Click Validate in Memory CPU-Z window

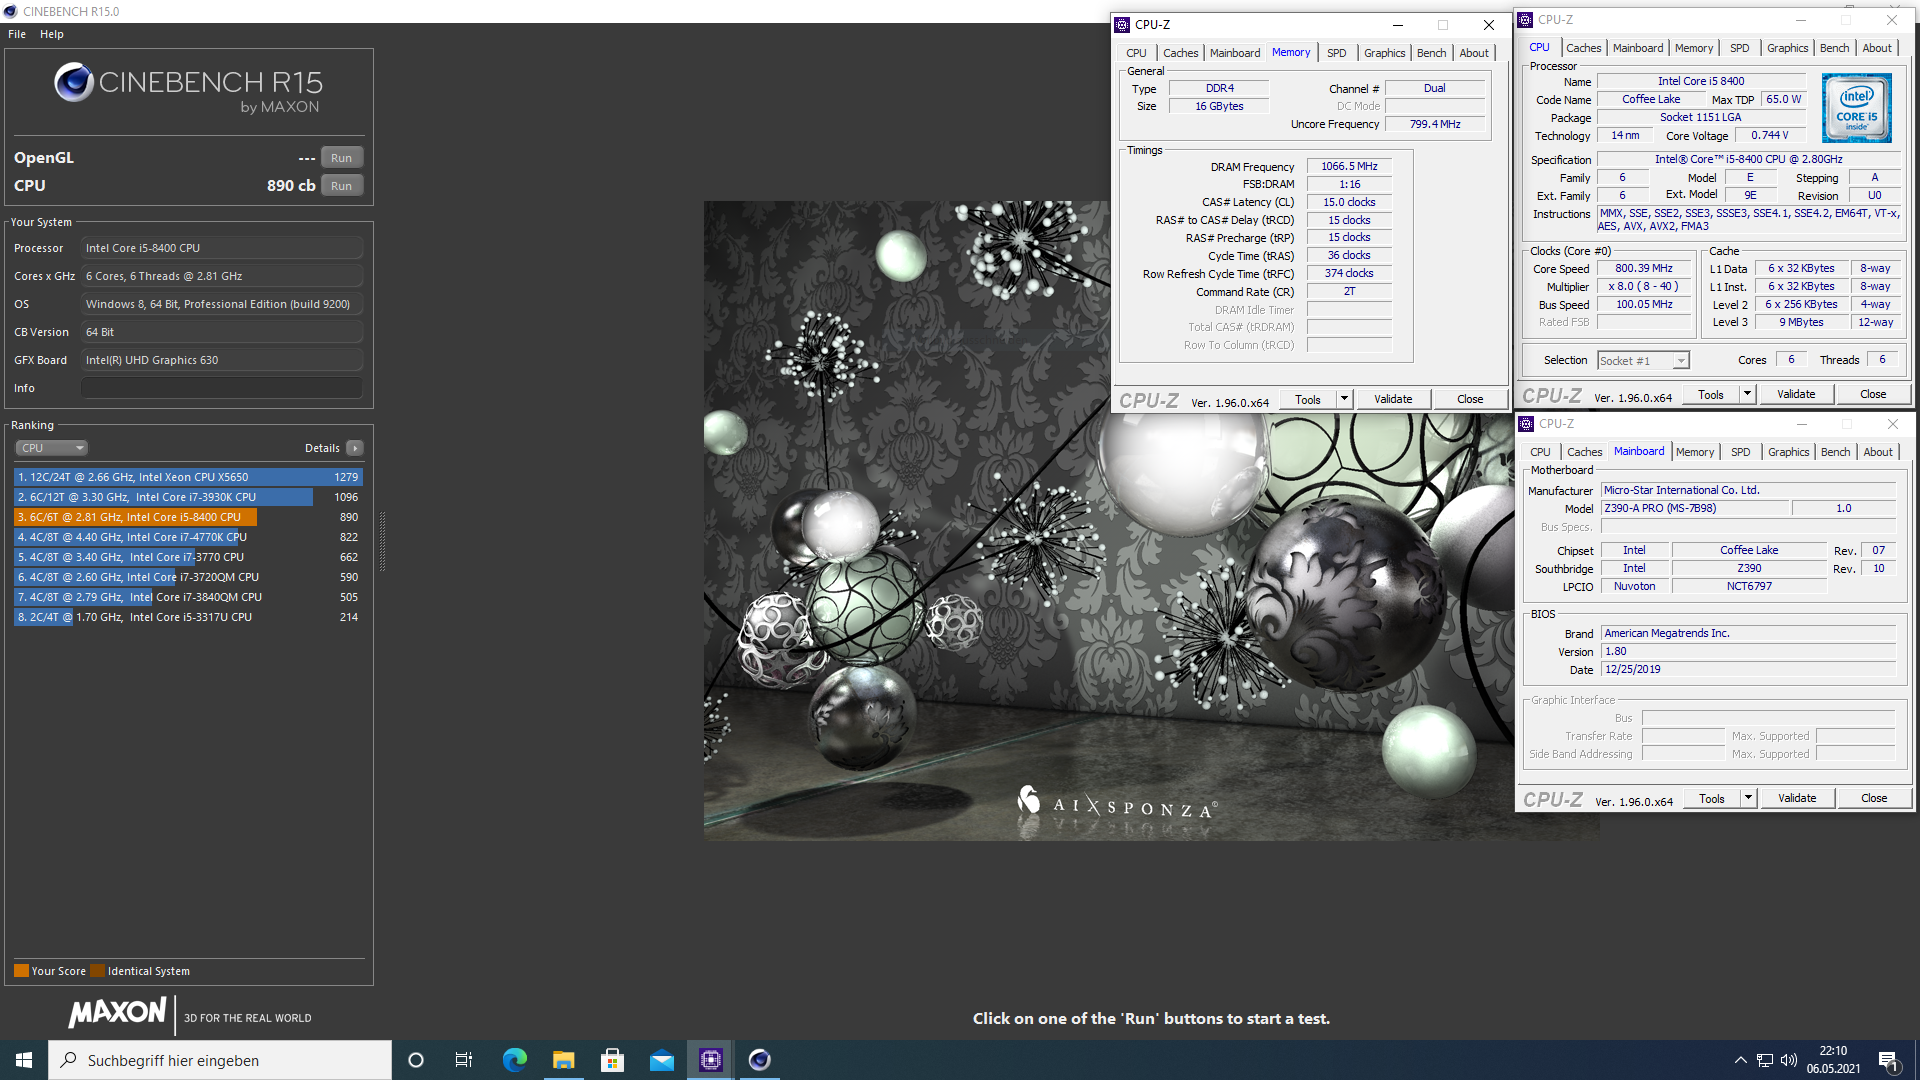point(1393,399)
